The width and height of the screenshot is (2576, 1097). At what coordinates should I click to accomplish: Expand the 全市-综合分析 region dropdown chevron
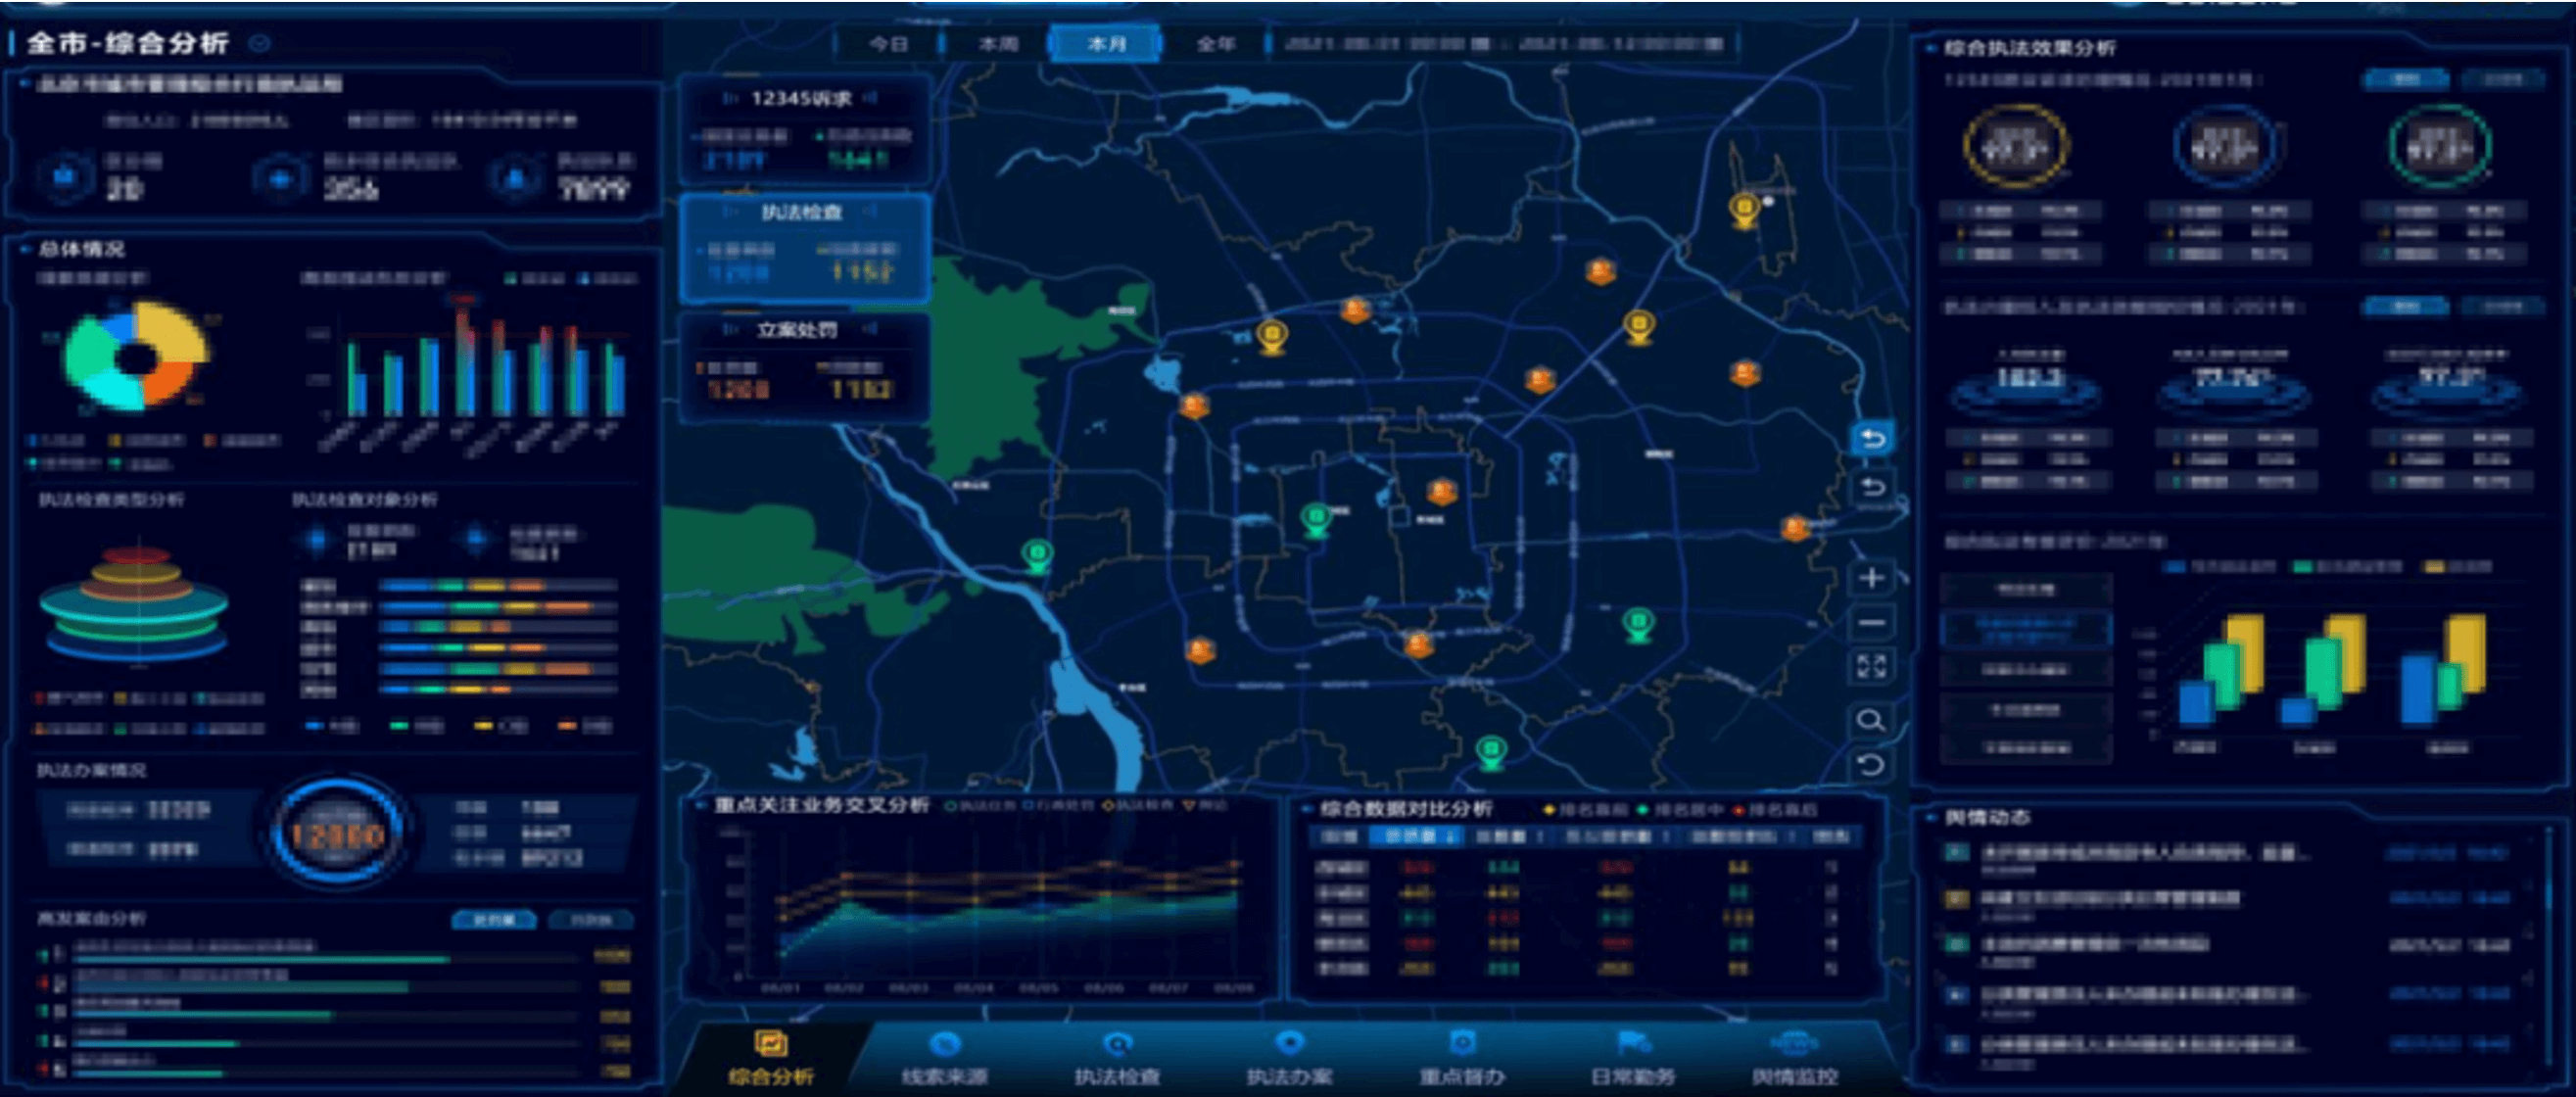260,43
